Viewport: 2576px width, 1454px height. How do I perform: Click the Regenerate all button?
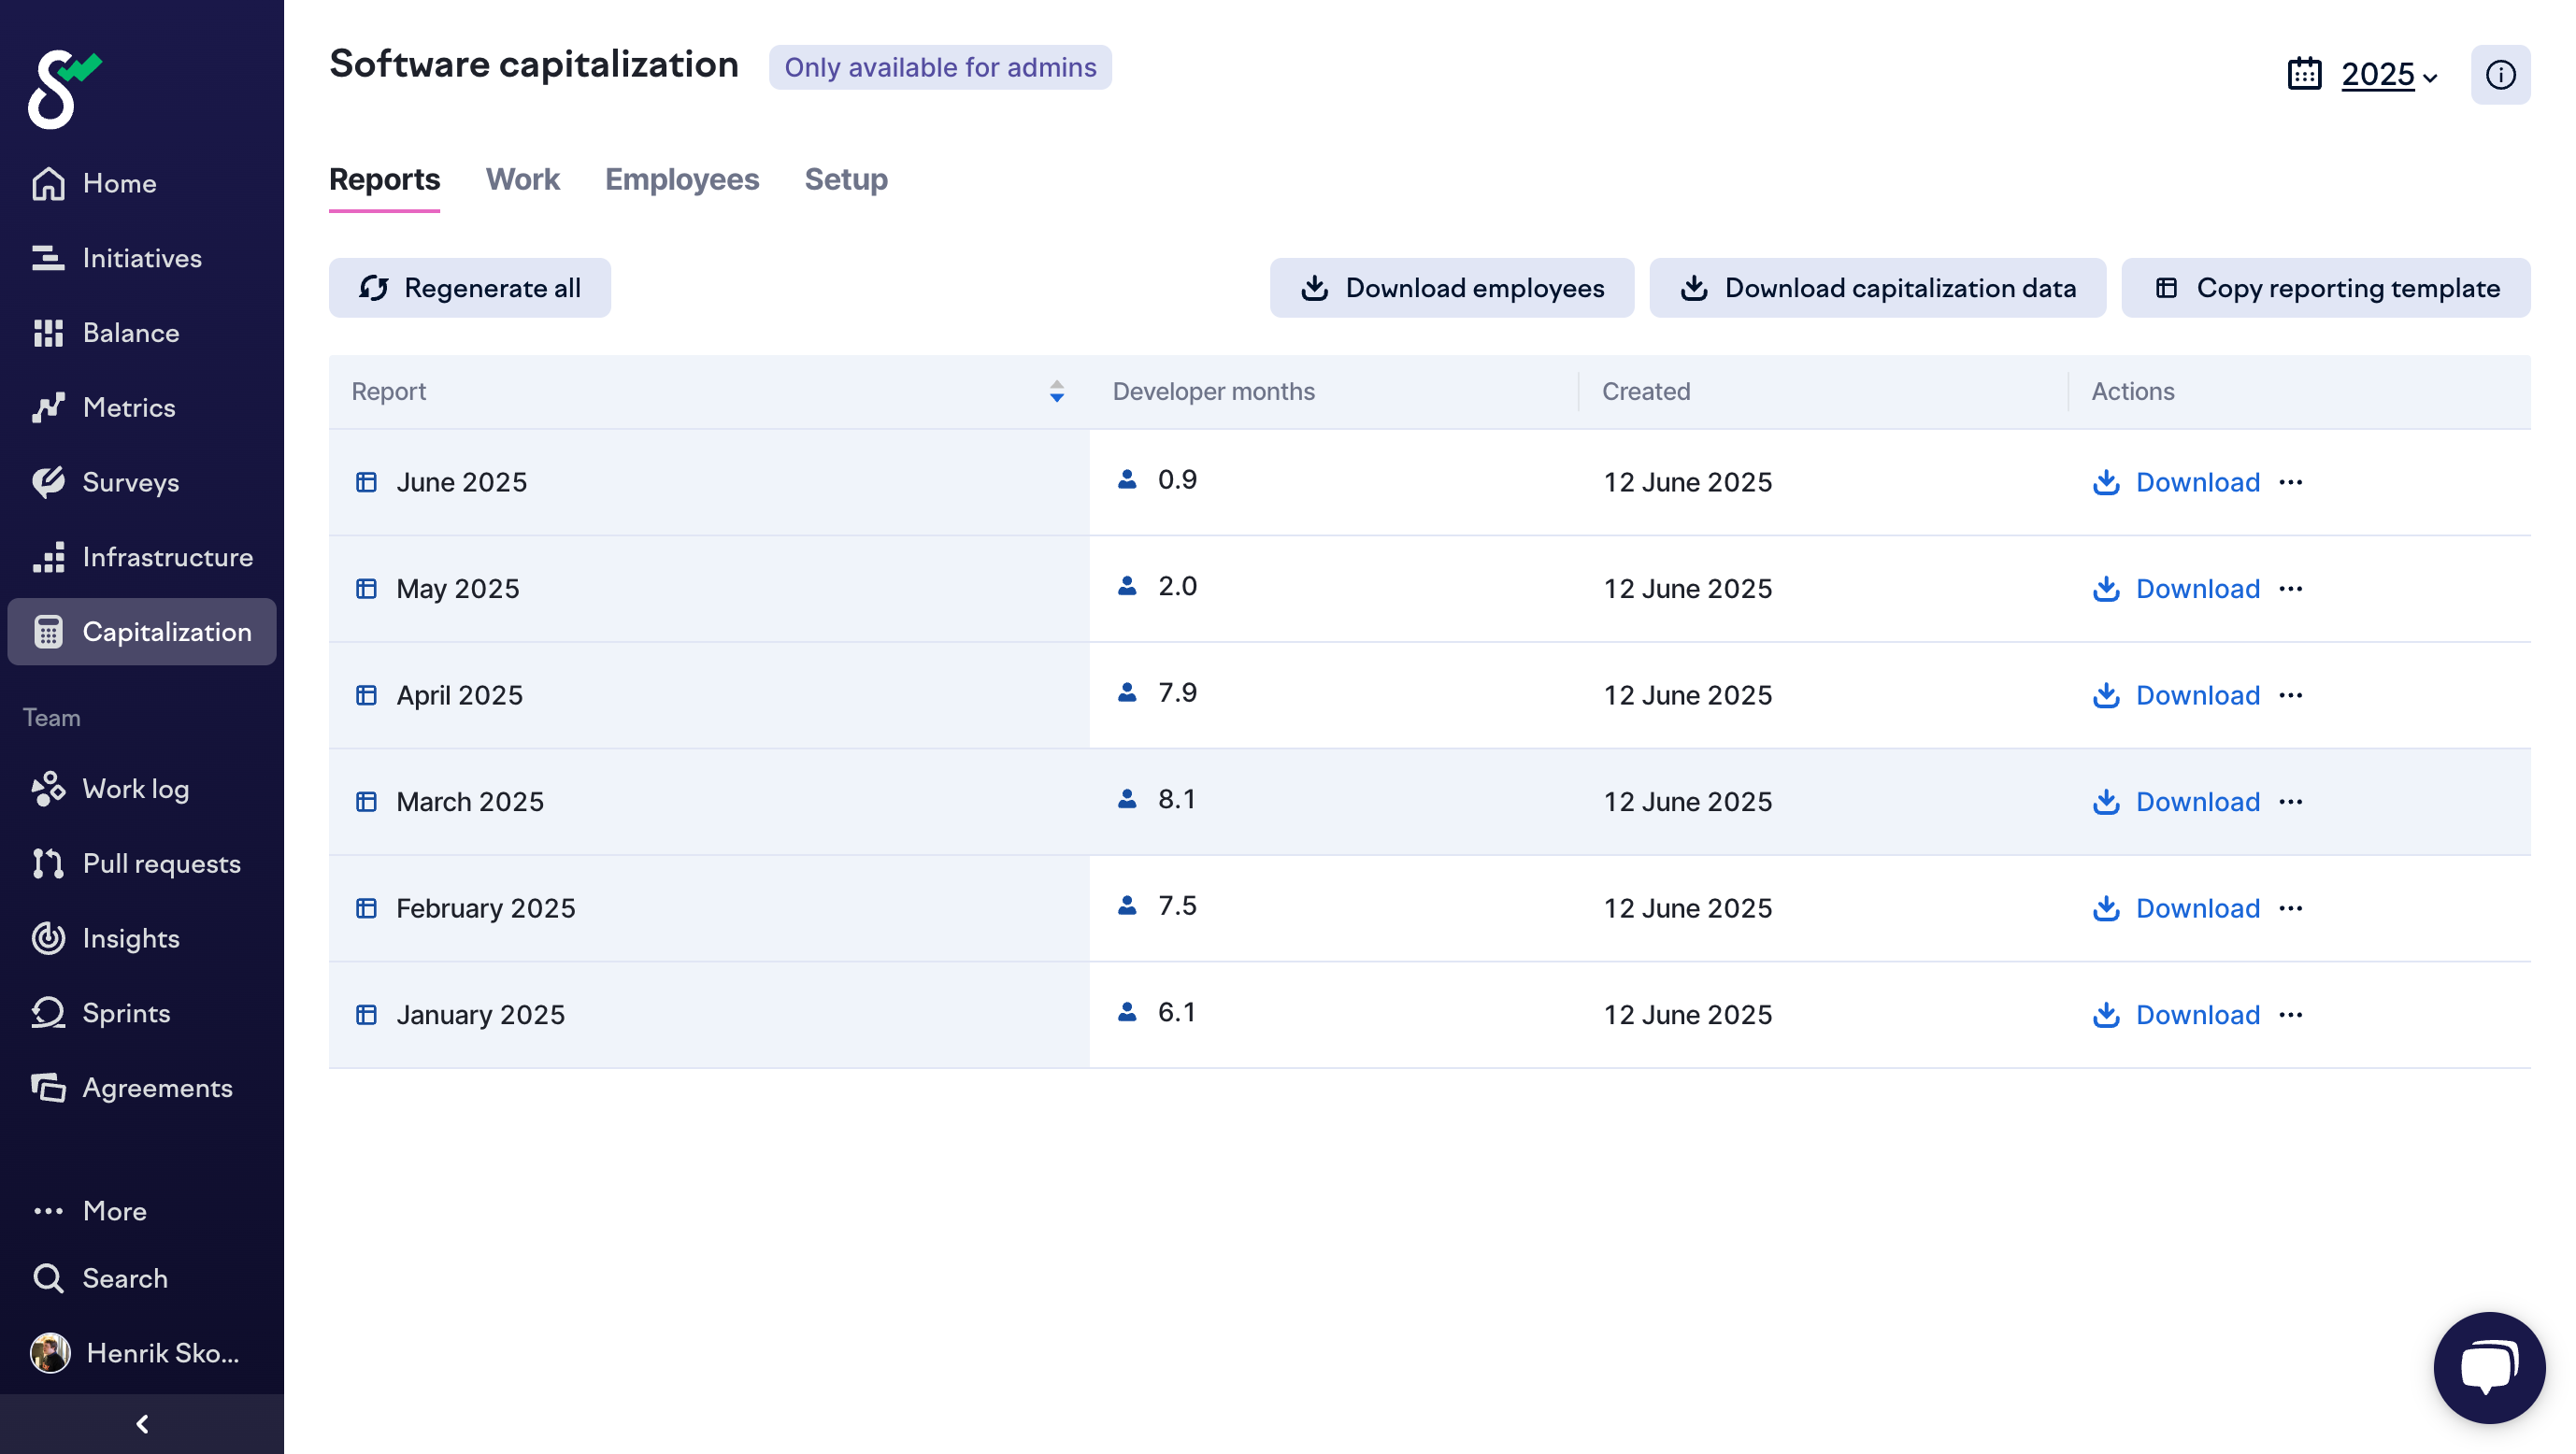pyautogui.click(x=469, y=289)
